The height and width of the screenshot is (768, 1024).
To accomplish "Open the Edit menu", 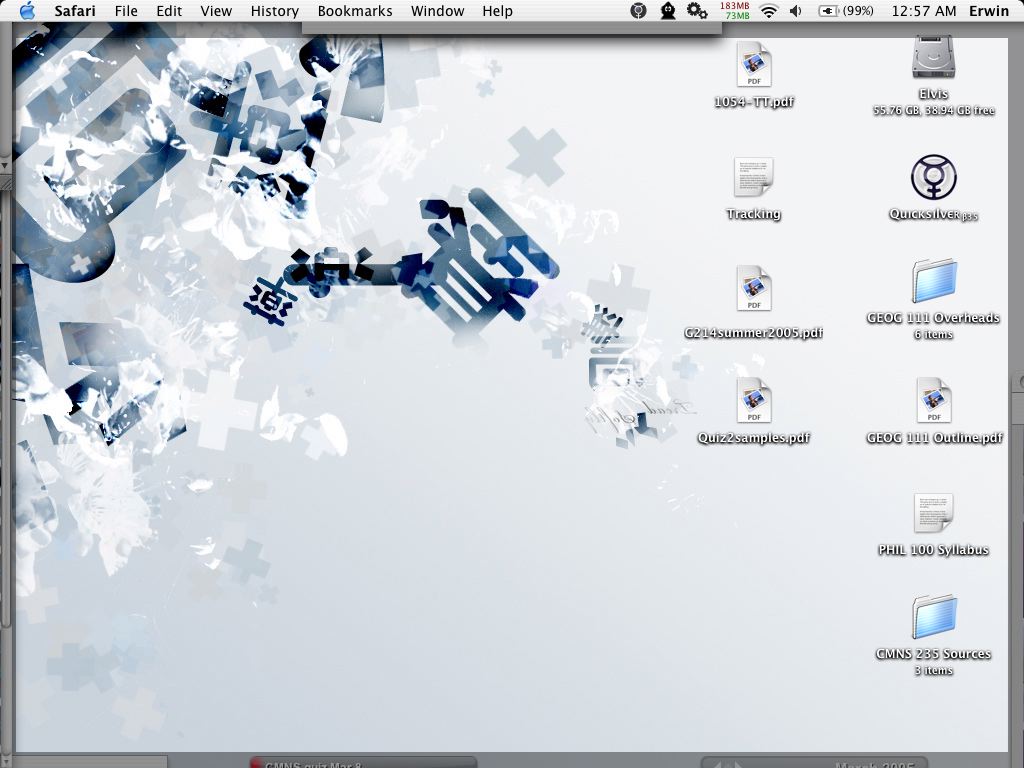I will click(x=169, y=11).
